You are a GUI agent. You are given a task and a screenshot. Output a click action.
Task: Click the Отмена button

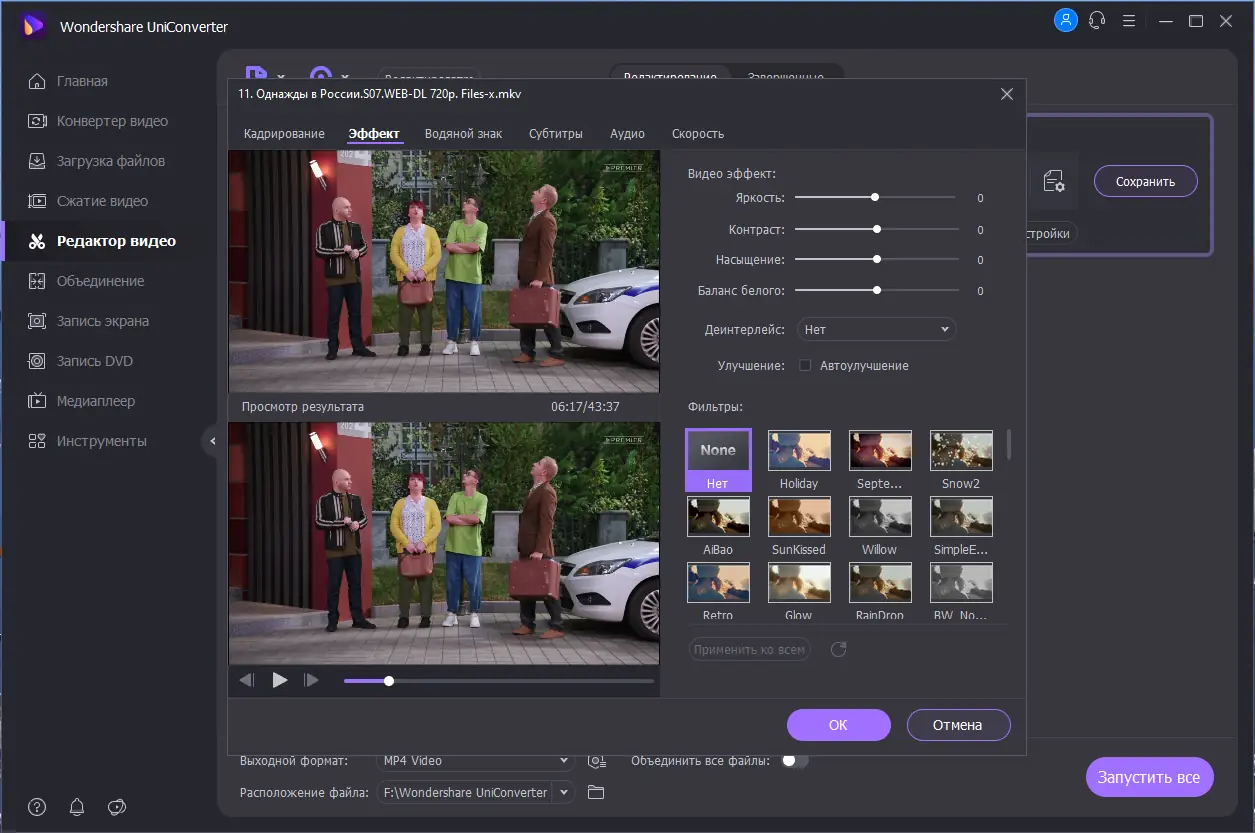(x=958, y=725)
